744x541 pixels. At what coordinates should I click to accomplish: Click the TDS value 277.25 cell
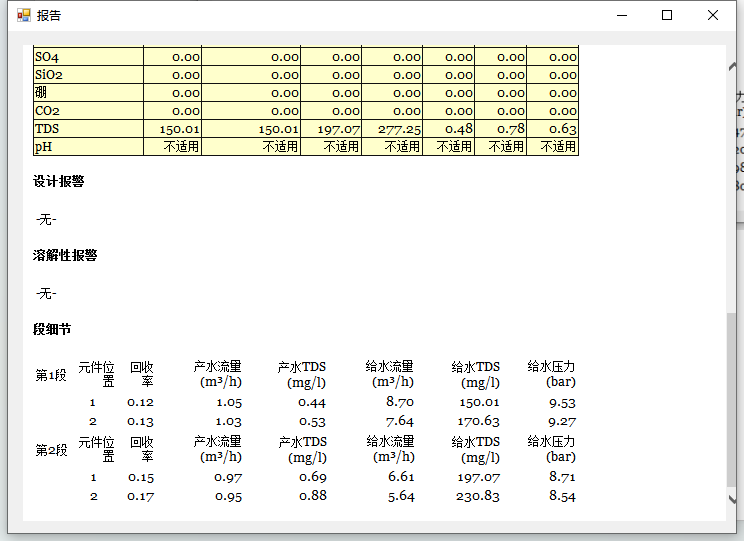[392, 129]
